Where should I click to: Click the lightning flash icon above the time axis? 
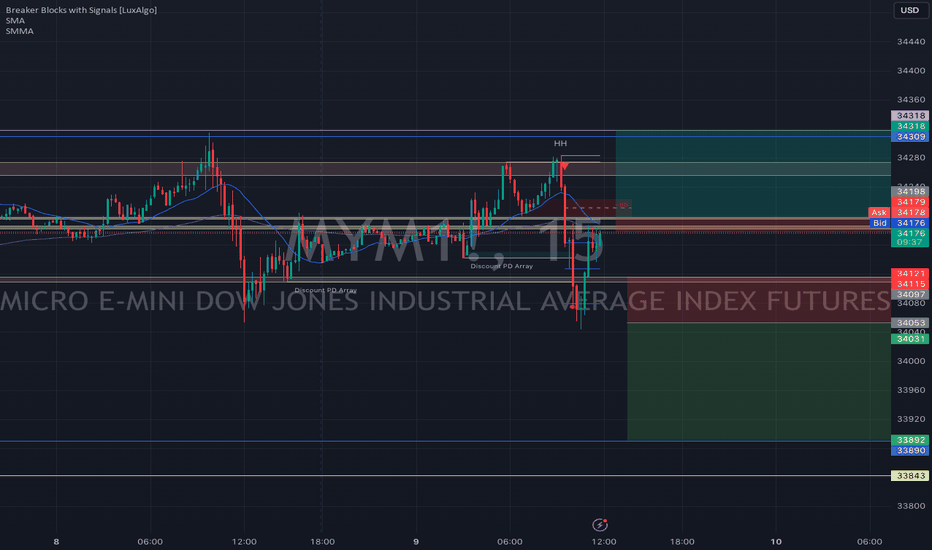600,524
